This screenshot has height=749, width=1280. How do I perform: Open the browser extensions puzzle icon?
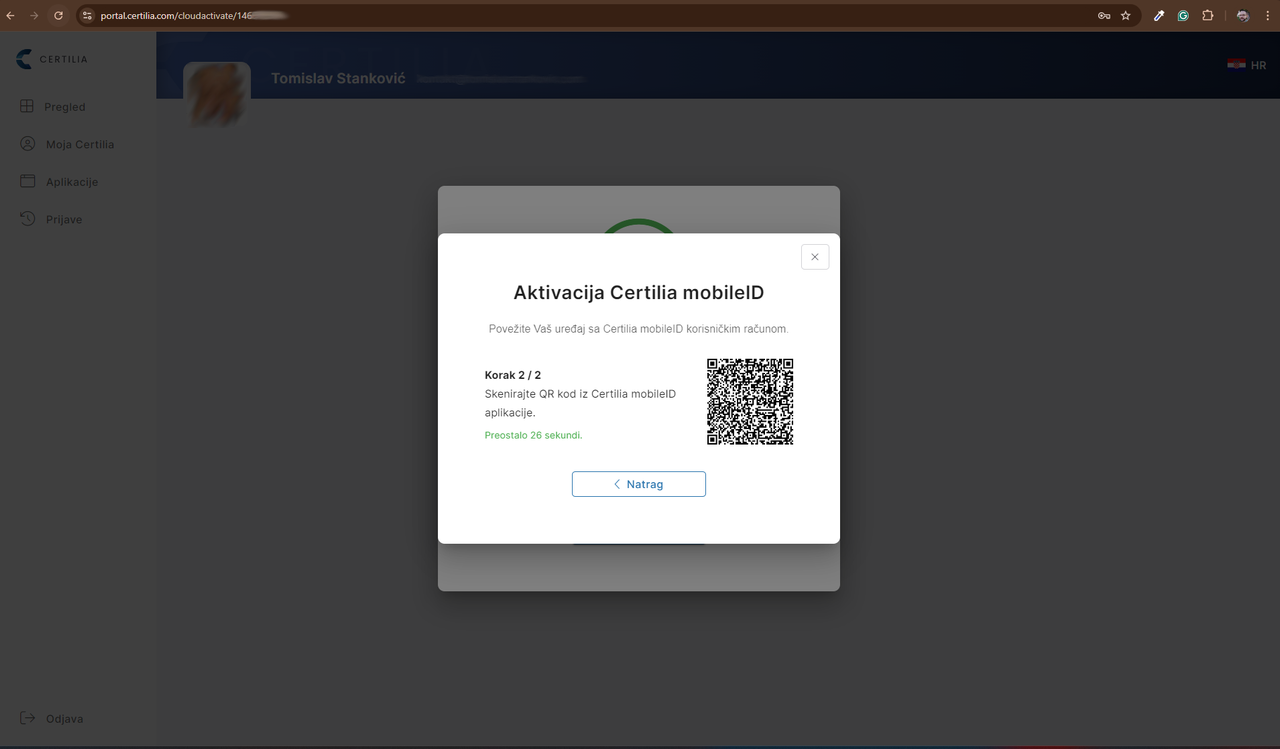pos(1207,15)
